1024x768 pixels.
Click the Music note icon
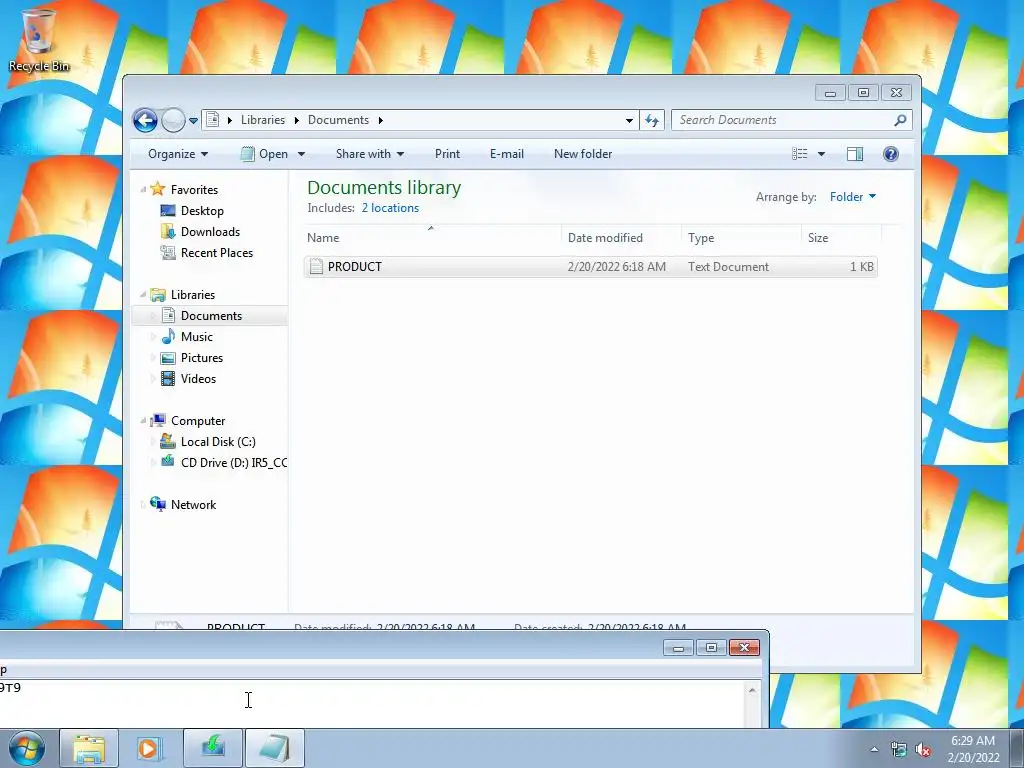[x=168, y=337]
